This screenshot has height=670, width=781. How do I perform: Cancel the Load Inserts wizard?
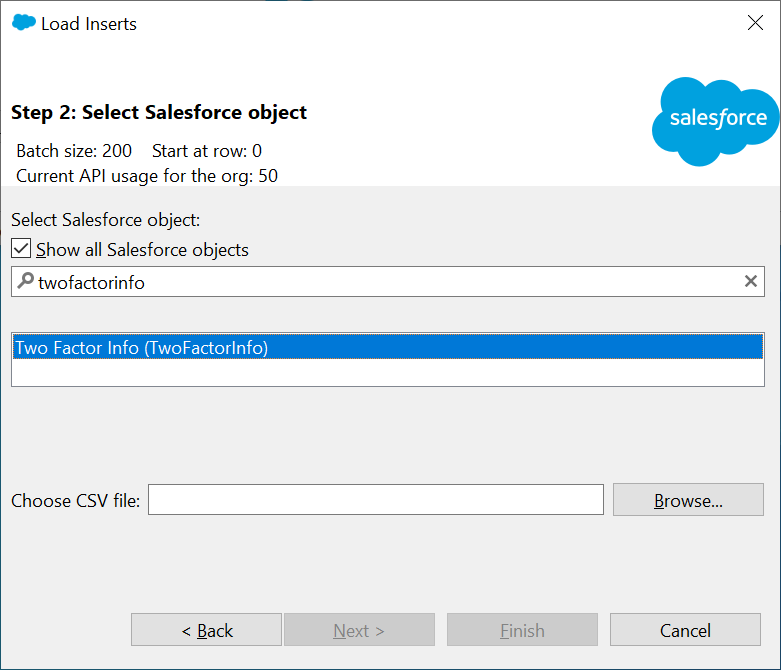[x=685, y=630]
